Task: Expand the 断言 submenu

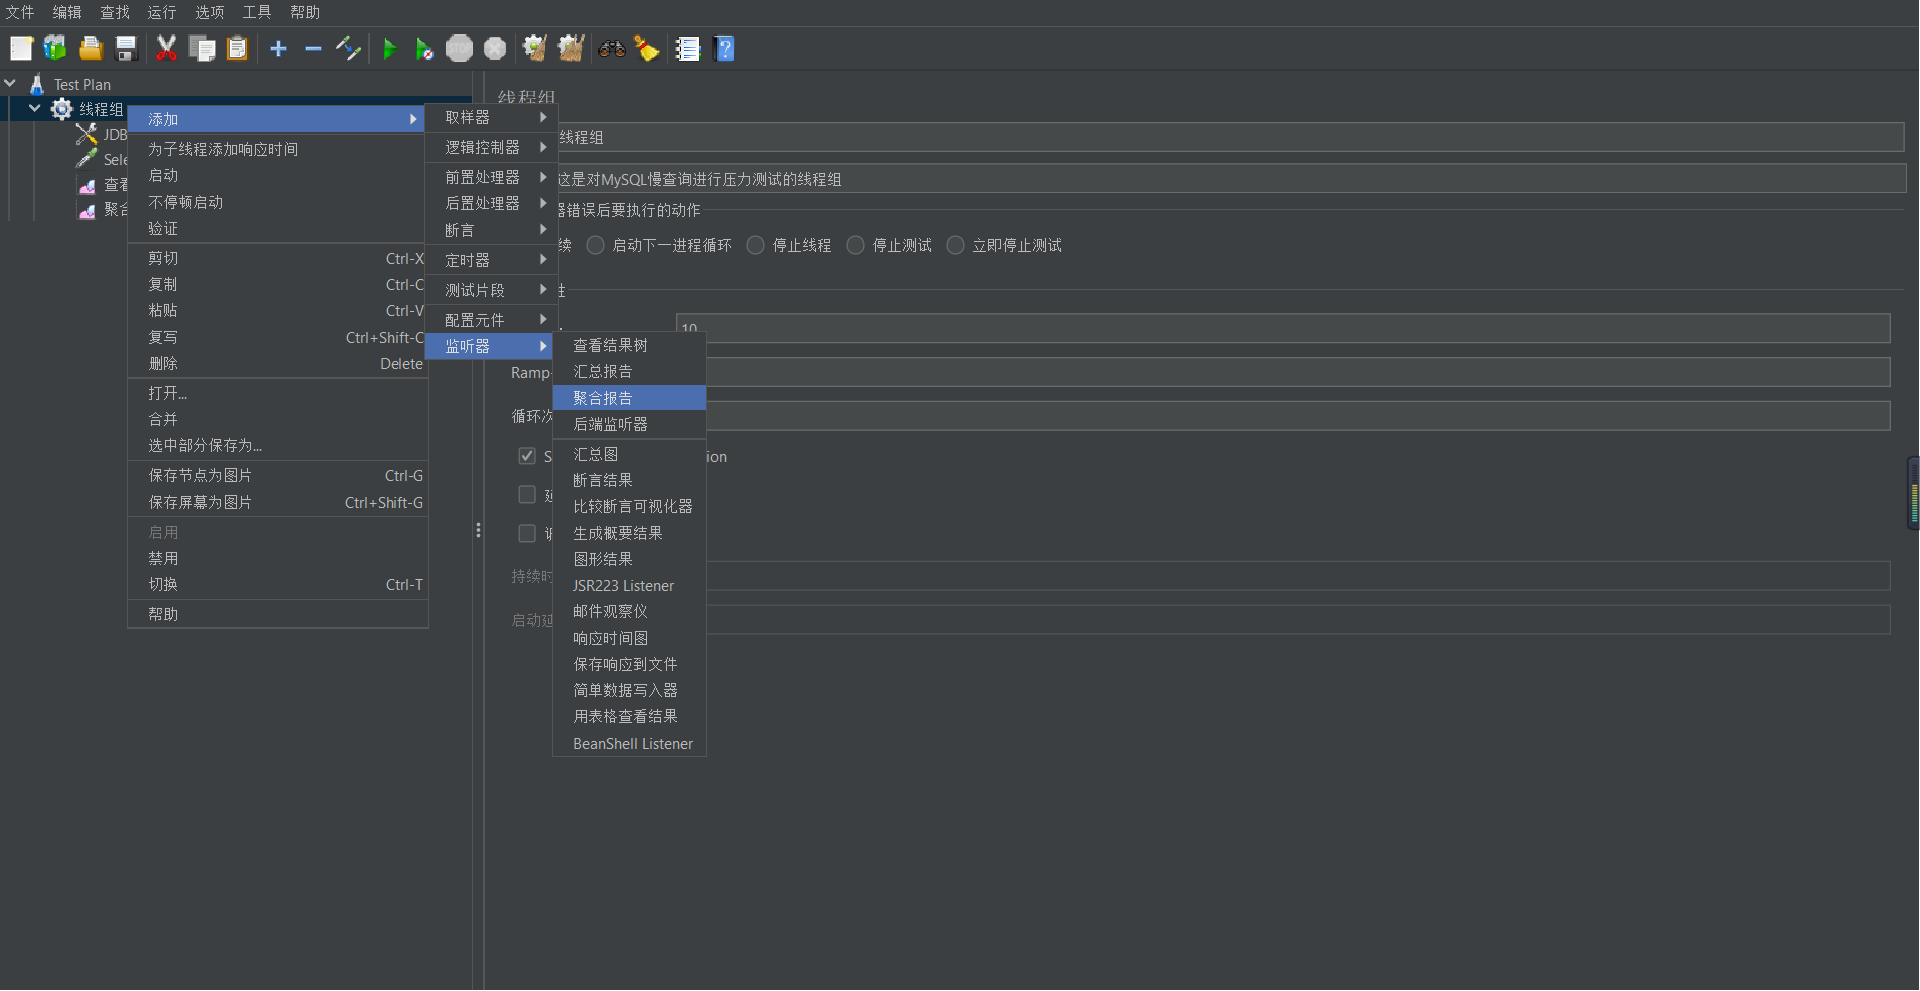Action: (x=491, y=230)
